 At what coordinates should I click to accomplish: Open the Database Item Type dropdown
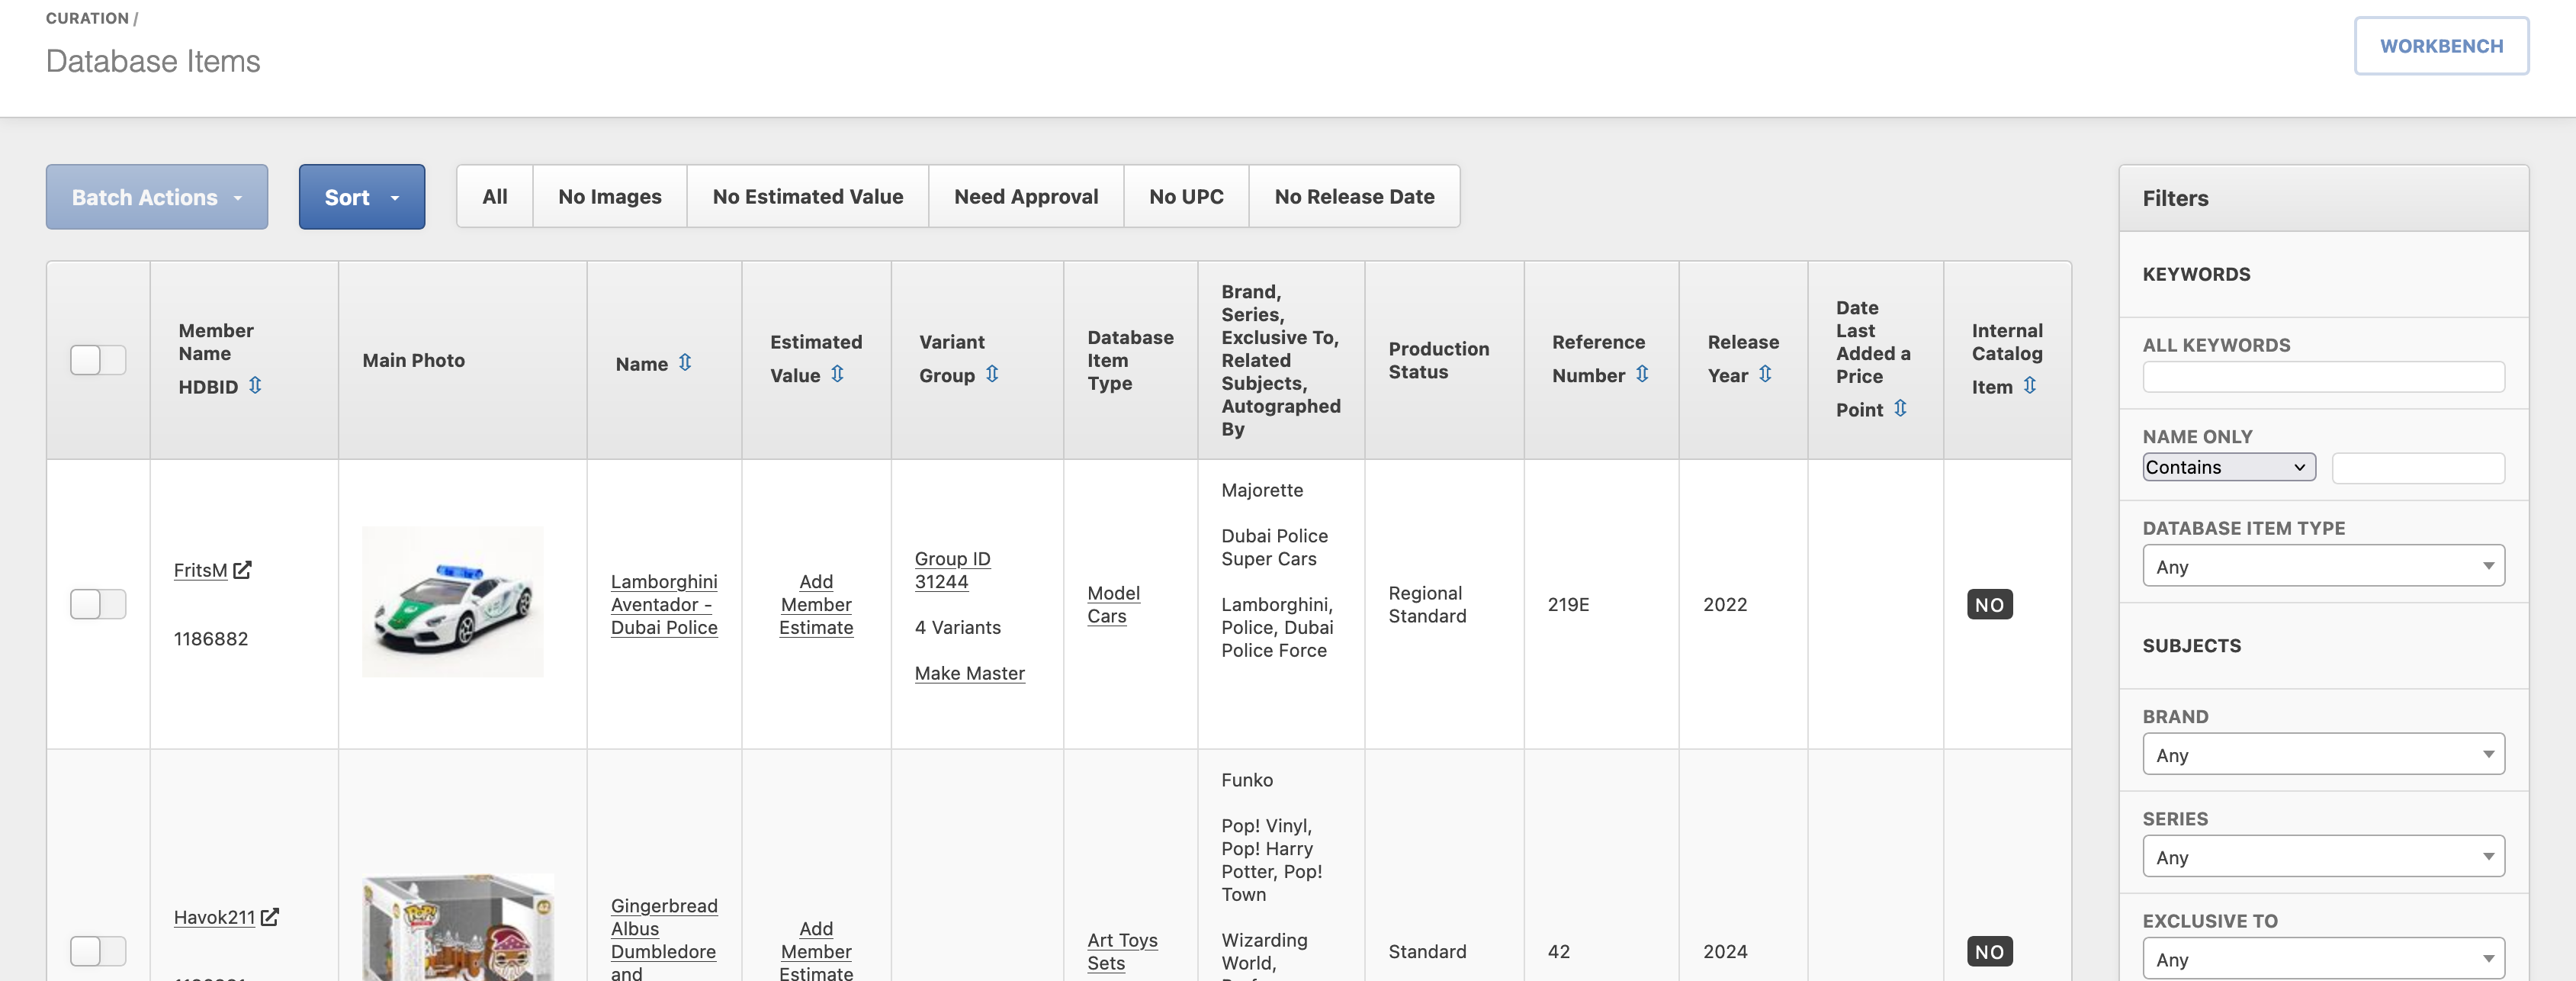pos(2322,567)
